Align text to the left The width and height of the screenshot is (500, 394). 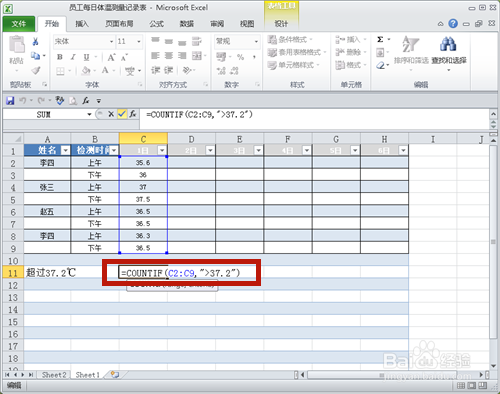155,55
